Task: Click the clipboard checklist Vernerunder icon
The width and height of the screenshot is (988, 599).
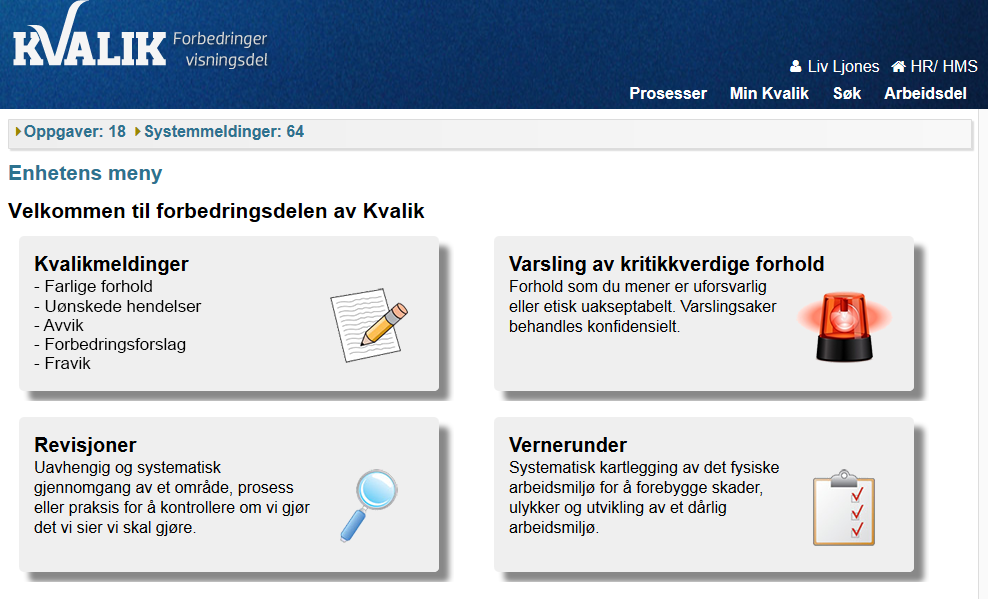Action: [x=844, y=508]
